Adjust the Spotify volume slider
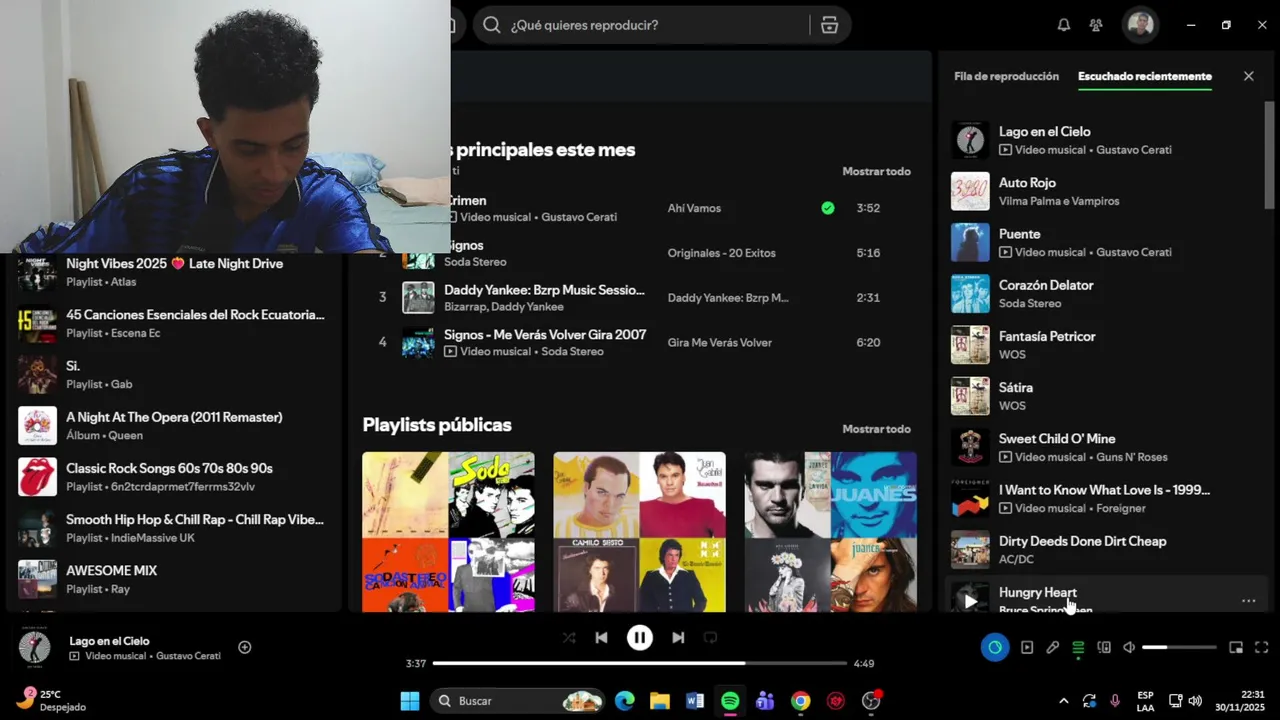Viewport: 1280px width, 720px height. [1179, 647]
